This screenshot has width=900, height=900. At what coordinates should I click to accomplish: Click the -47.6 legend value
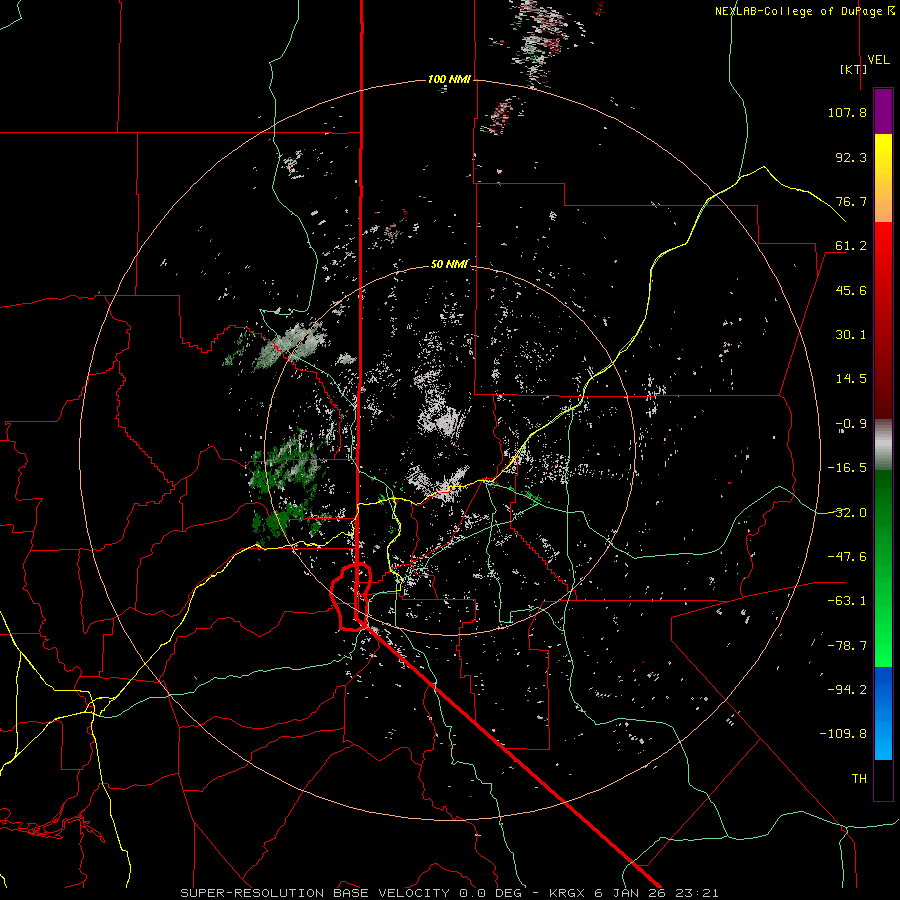pos(847,557)
